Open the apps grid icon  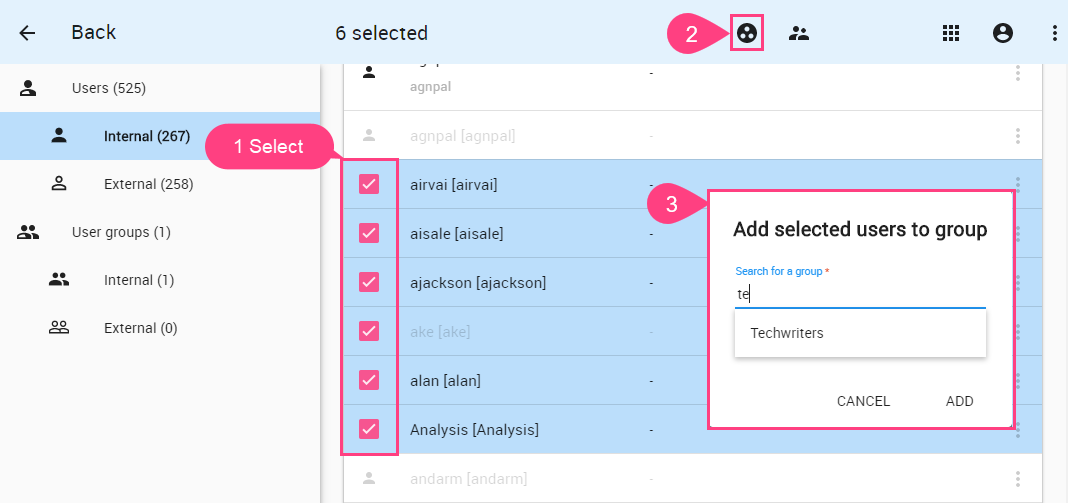tap(951, 33)
